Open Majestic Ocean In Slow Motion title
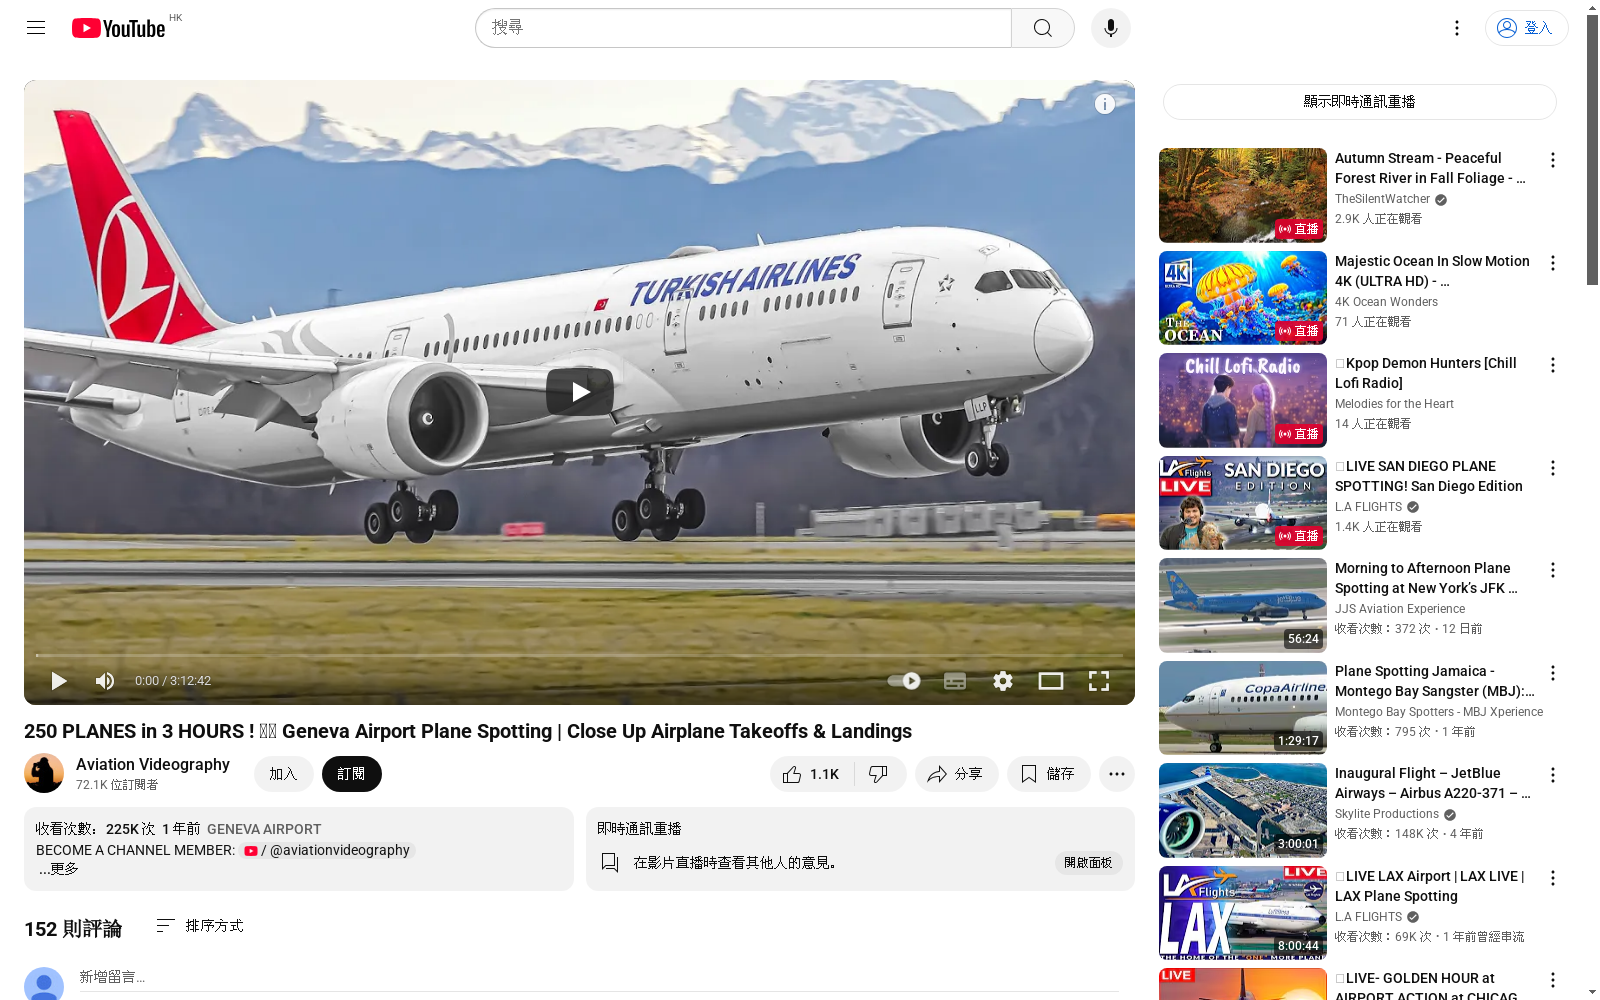 click(1432, 271)
